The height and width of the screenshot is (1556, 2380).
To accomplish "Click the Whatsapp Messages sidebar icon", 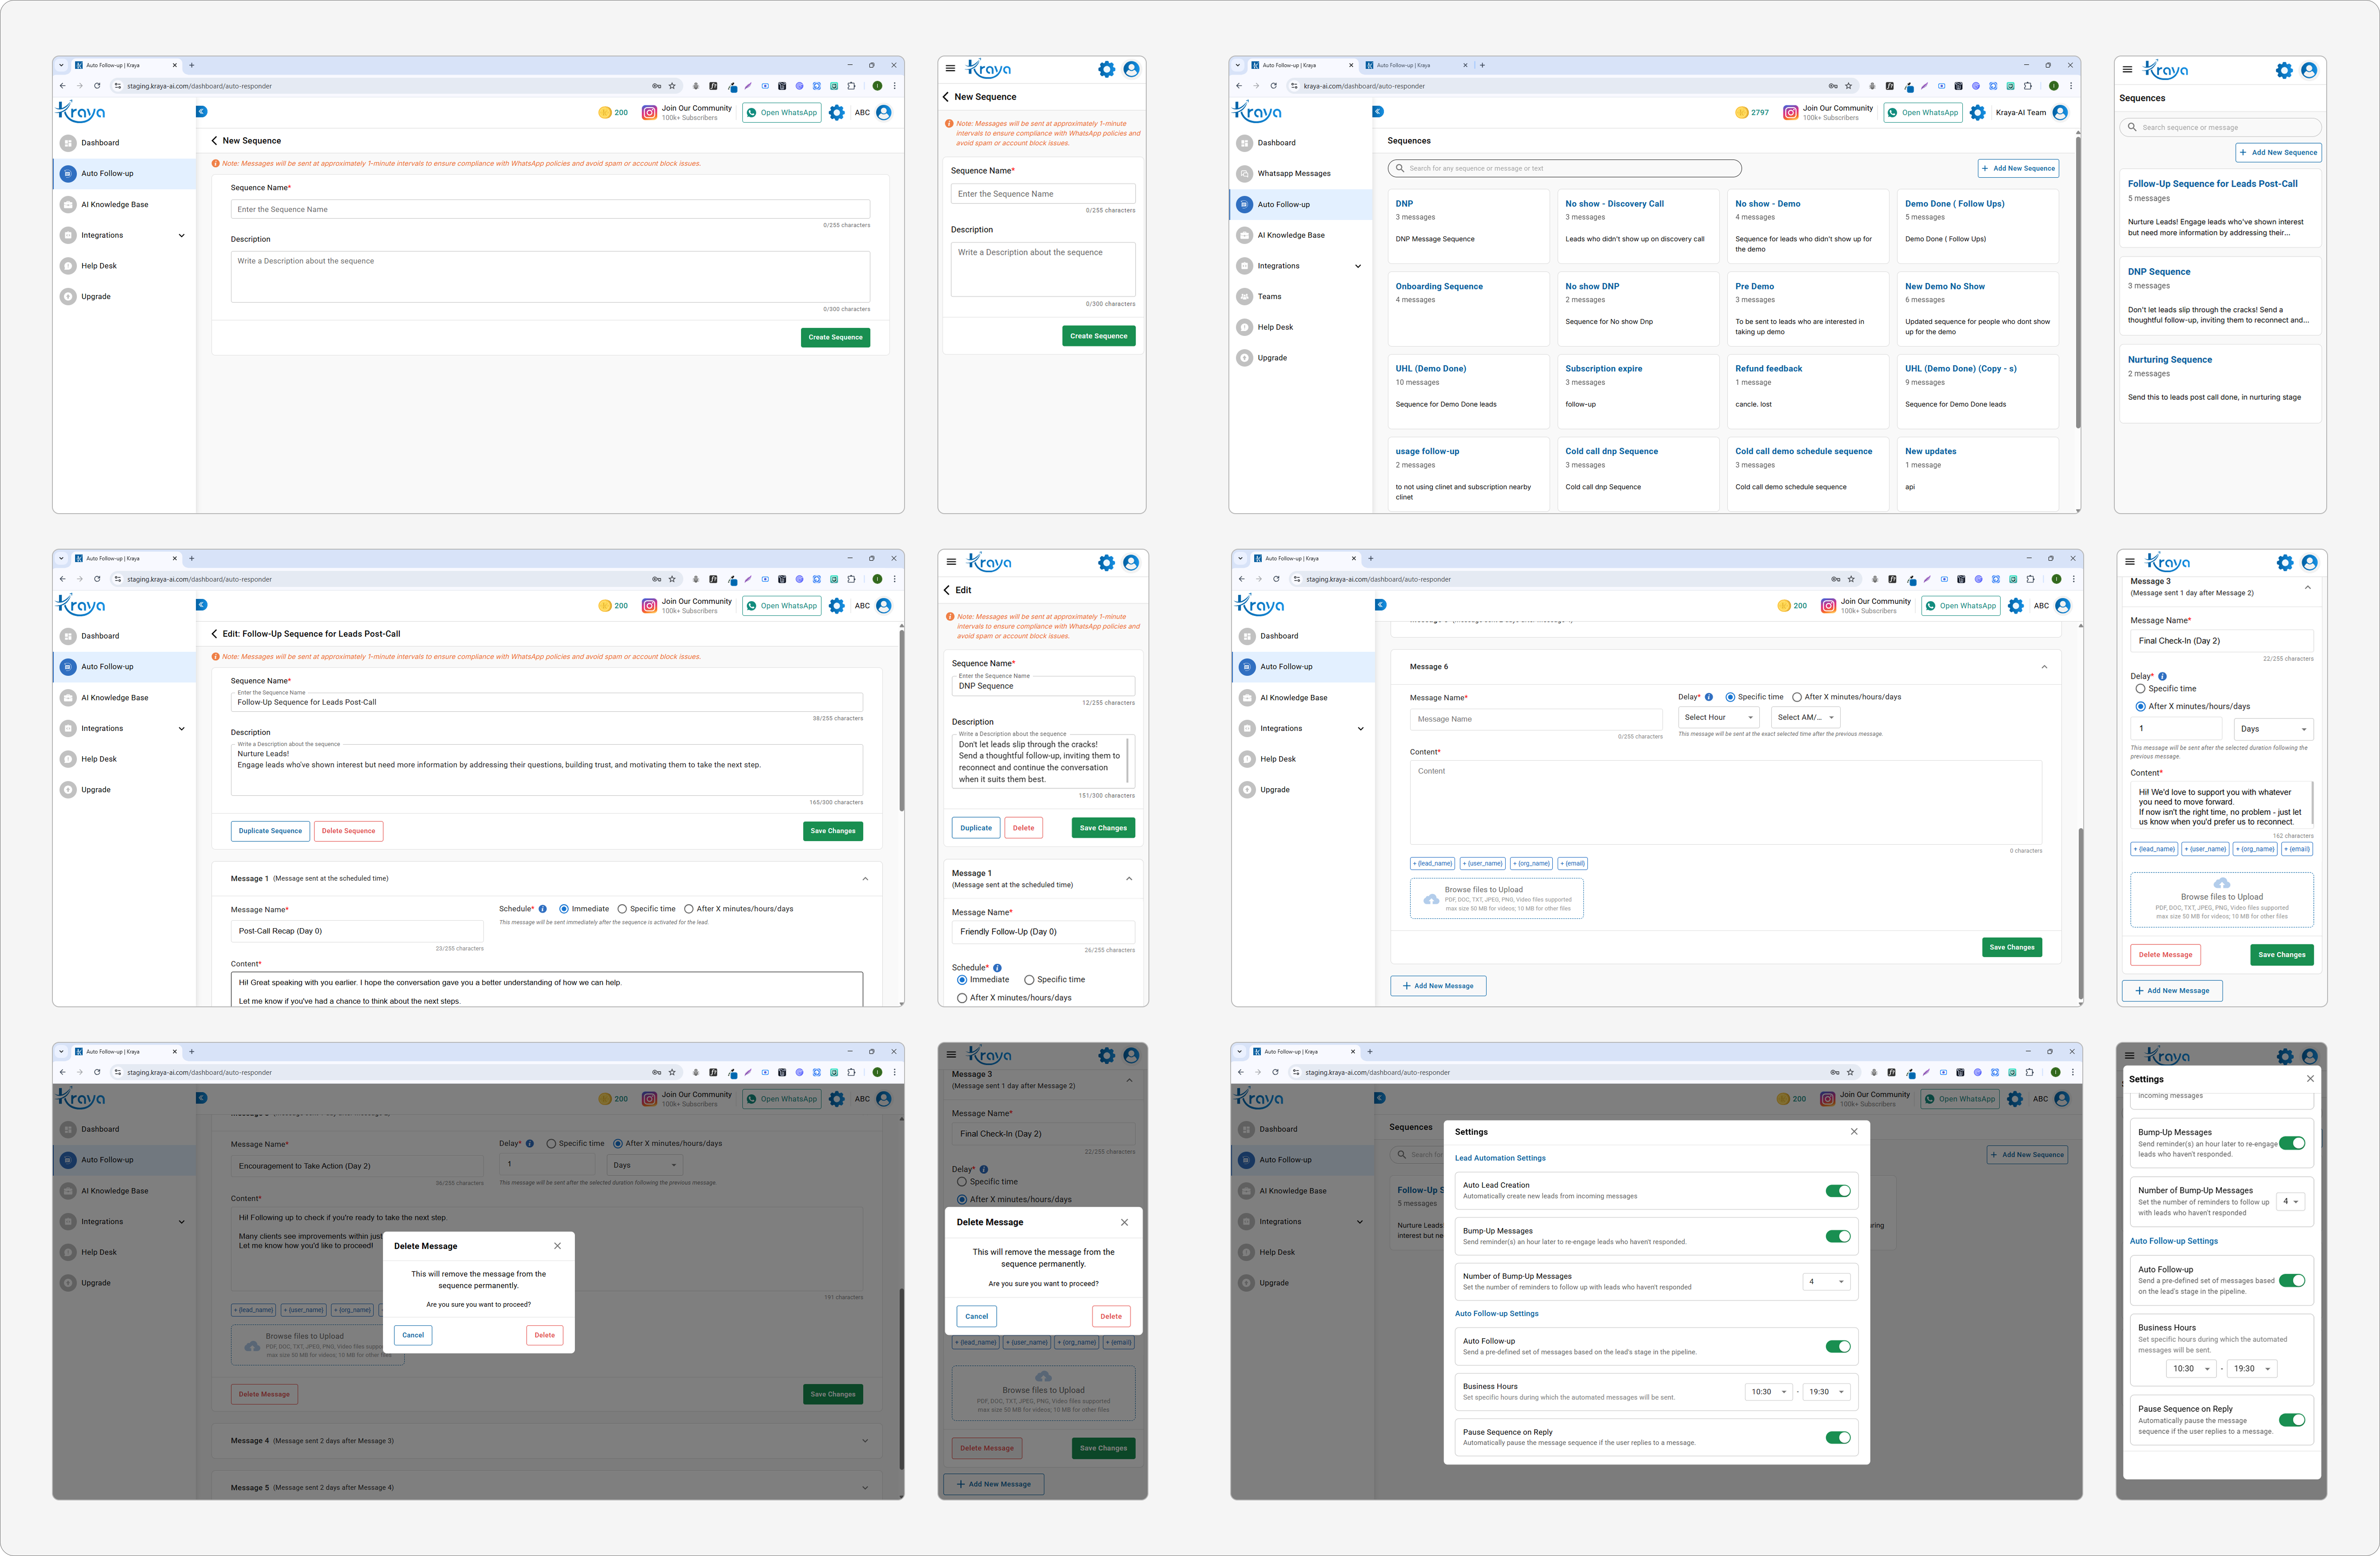I will [1244, 174].
